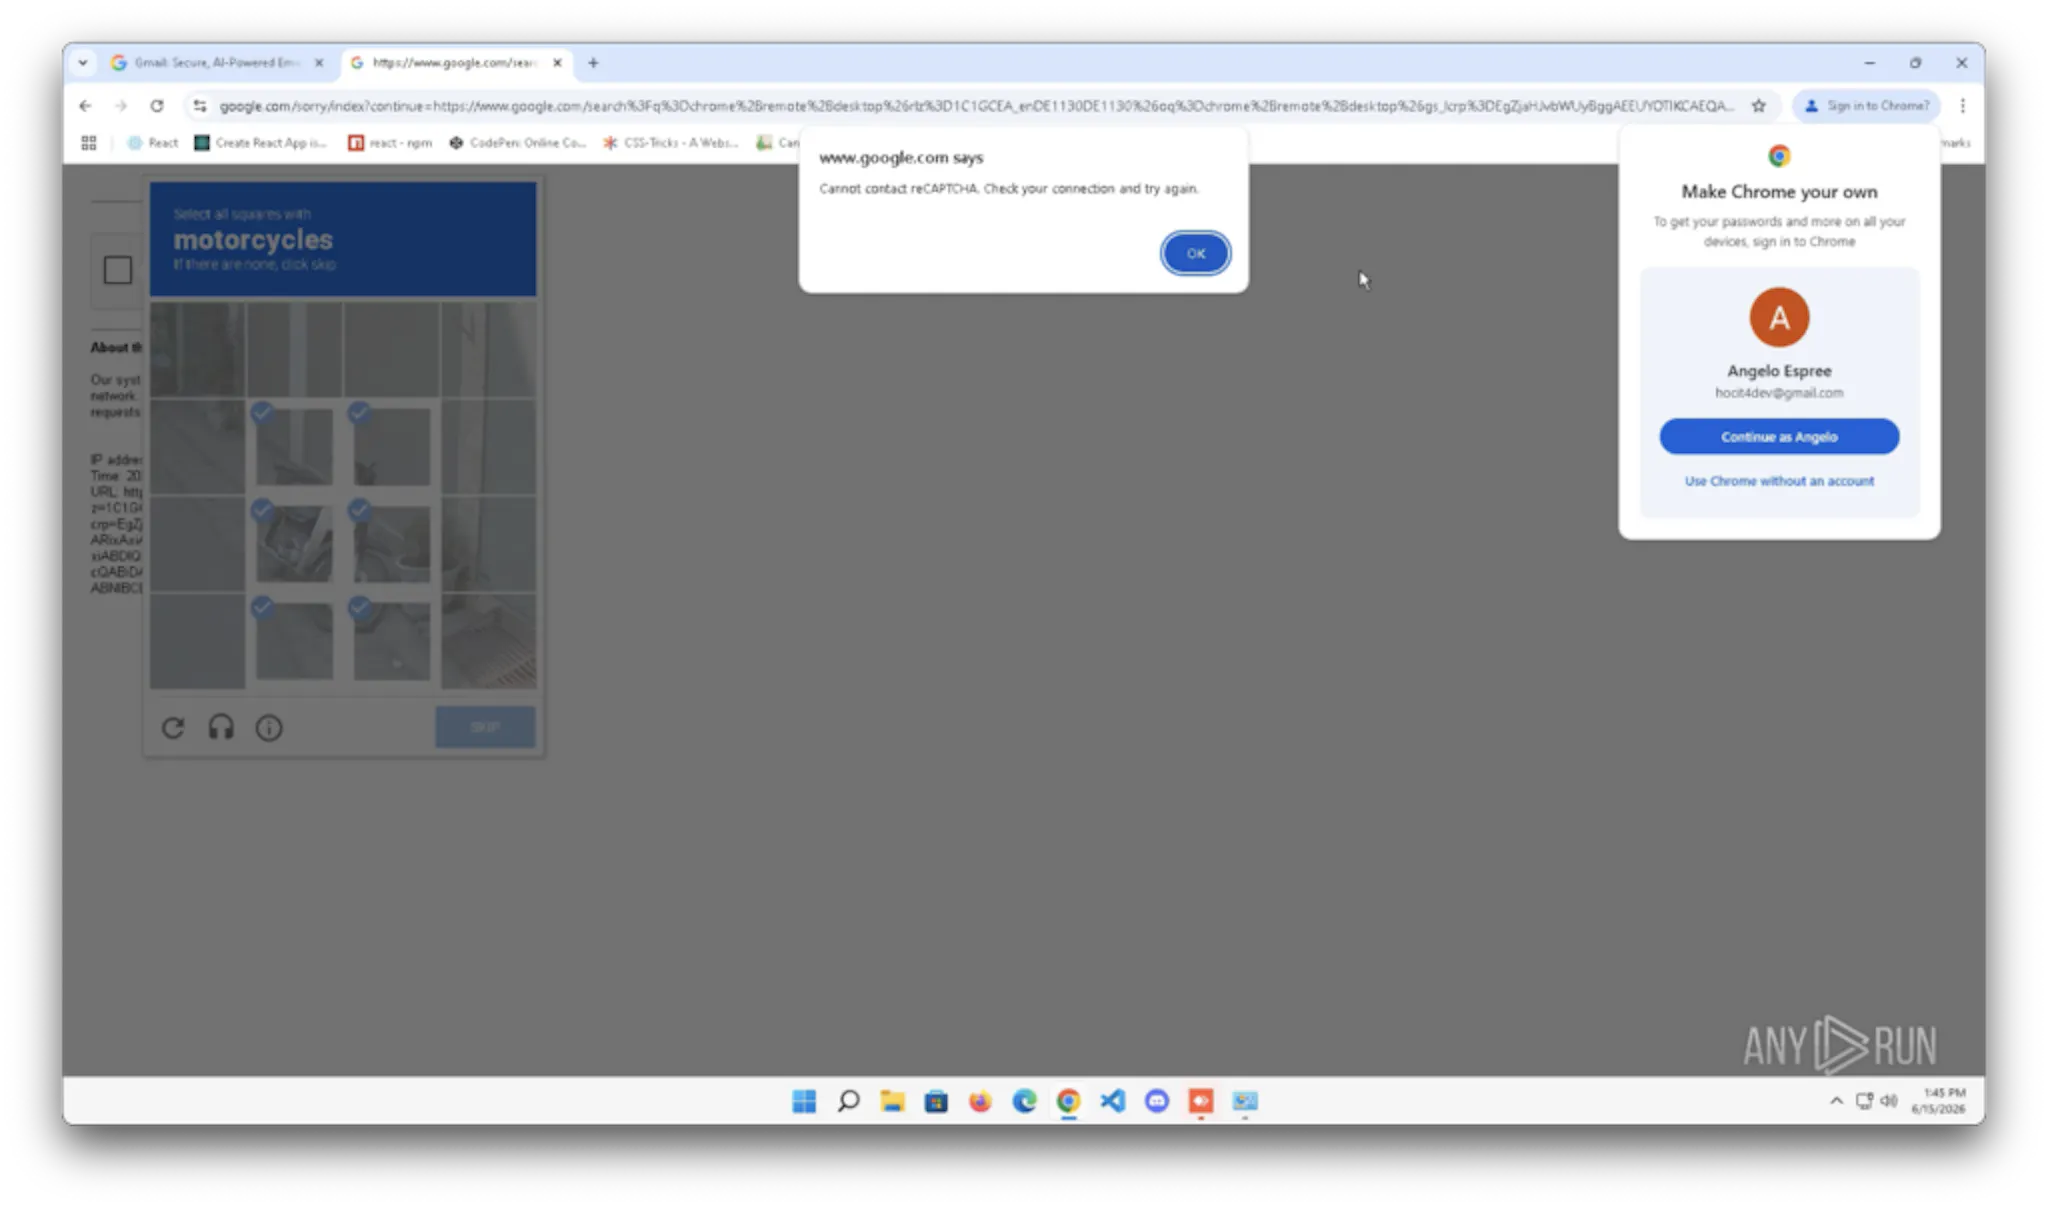Open network status in system tray

coord(1864,1101)
